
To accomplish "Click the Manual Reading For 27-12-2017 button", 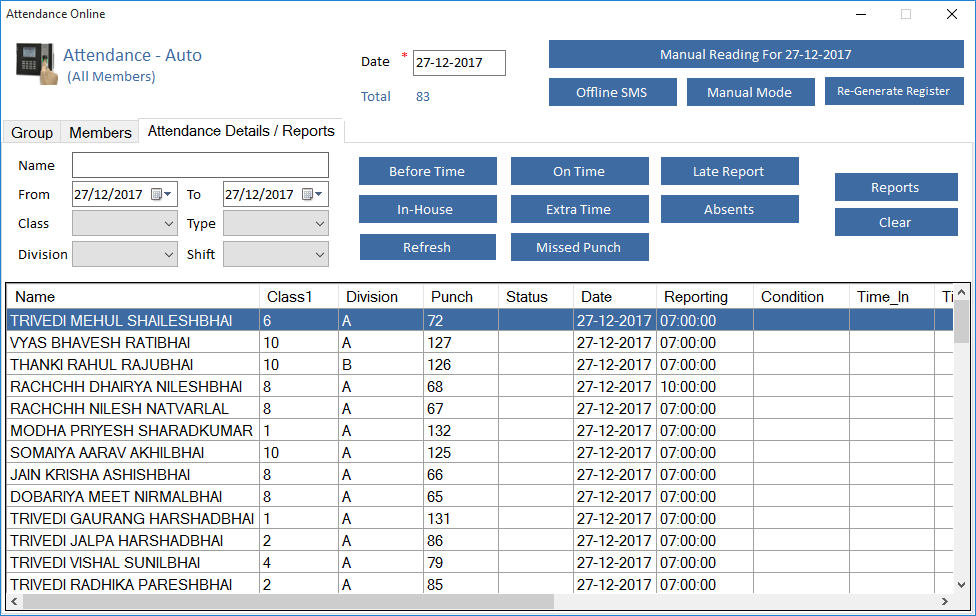I will click(755, 55).
